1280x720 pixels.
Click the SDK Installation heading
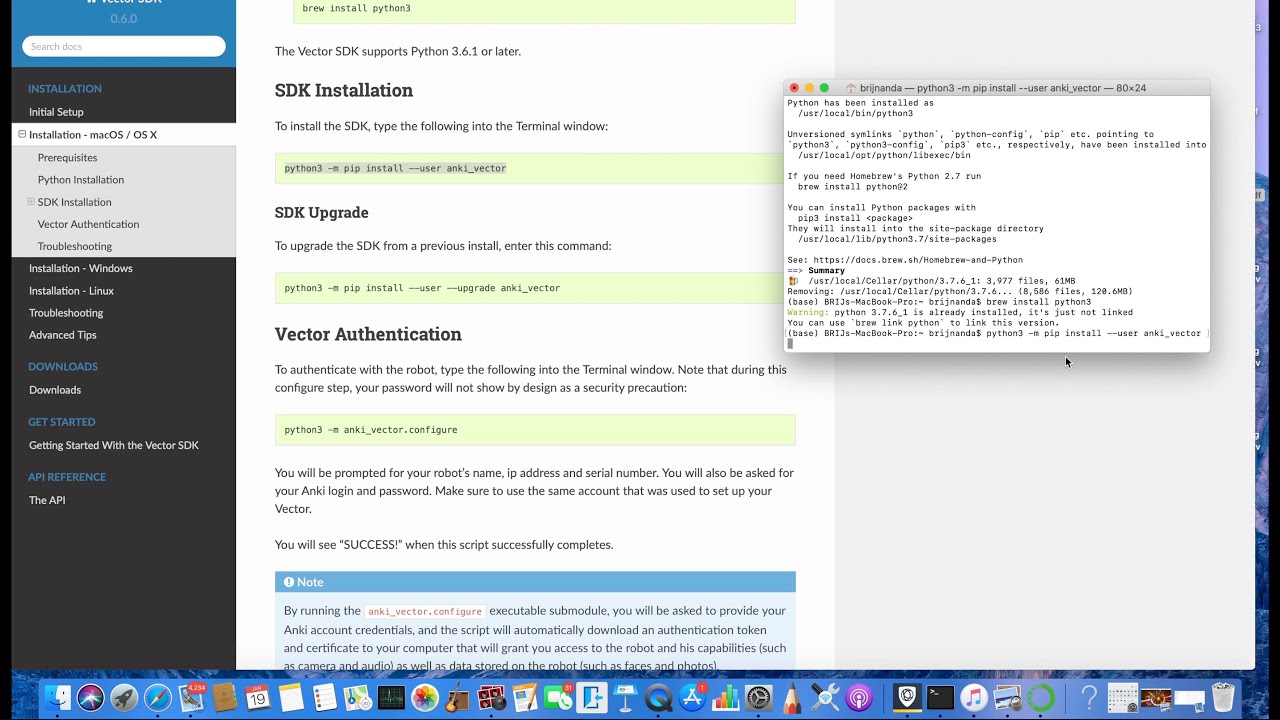pos(344,90)
